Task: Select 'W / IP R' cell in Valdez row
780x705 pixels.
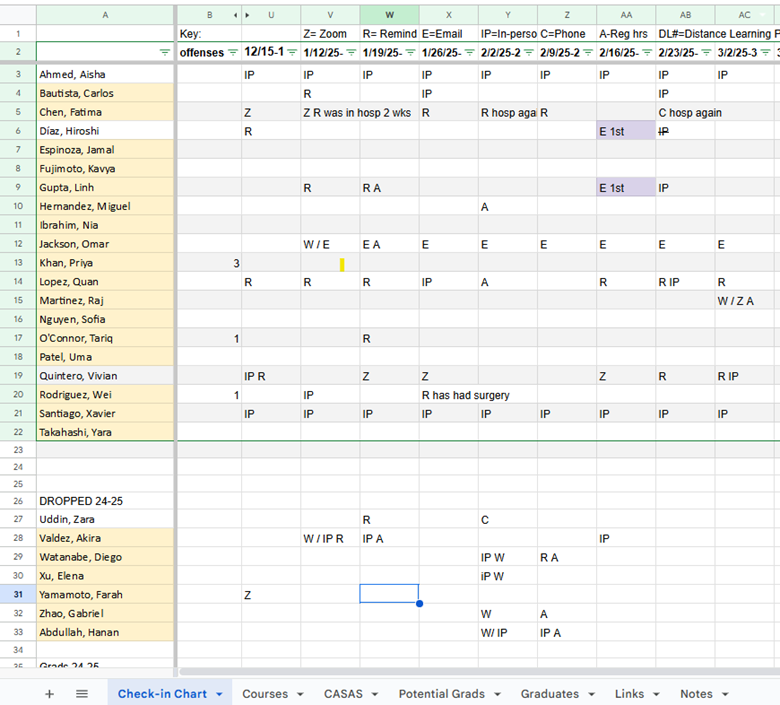Action: [330, 538]
